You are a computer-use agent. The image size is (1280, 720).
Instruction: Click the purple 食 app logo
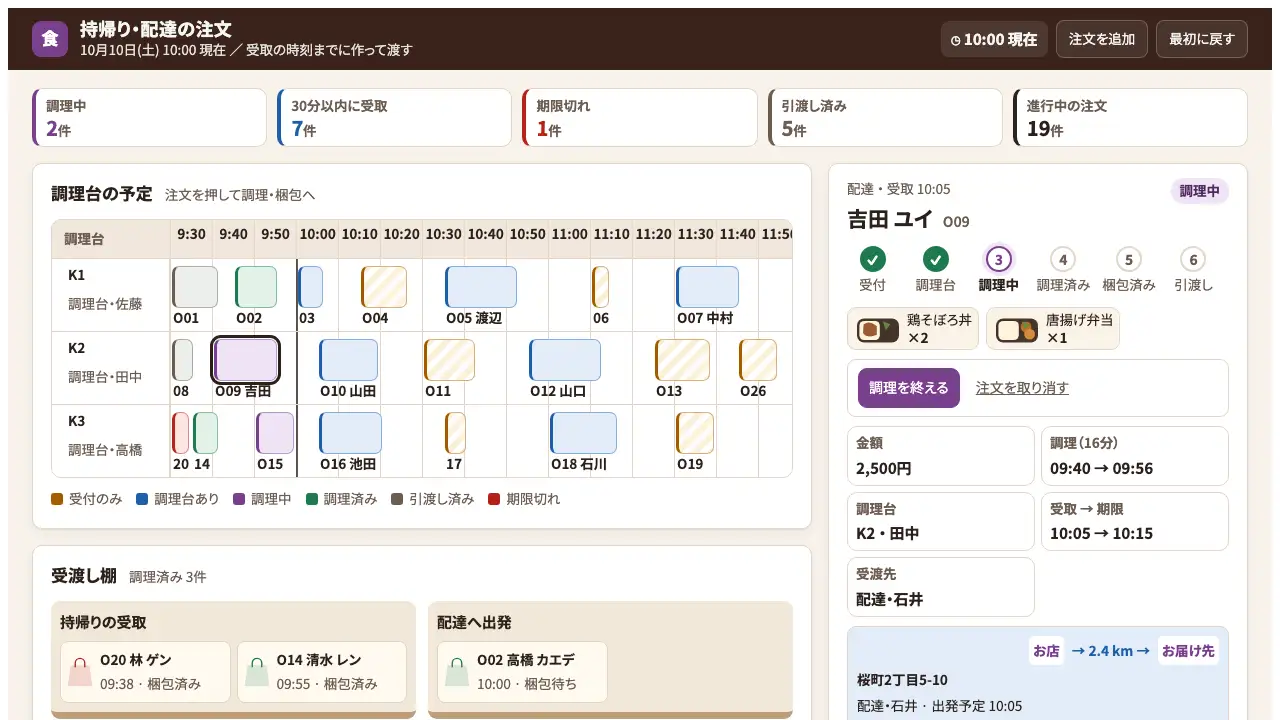[x=50, y=39]
